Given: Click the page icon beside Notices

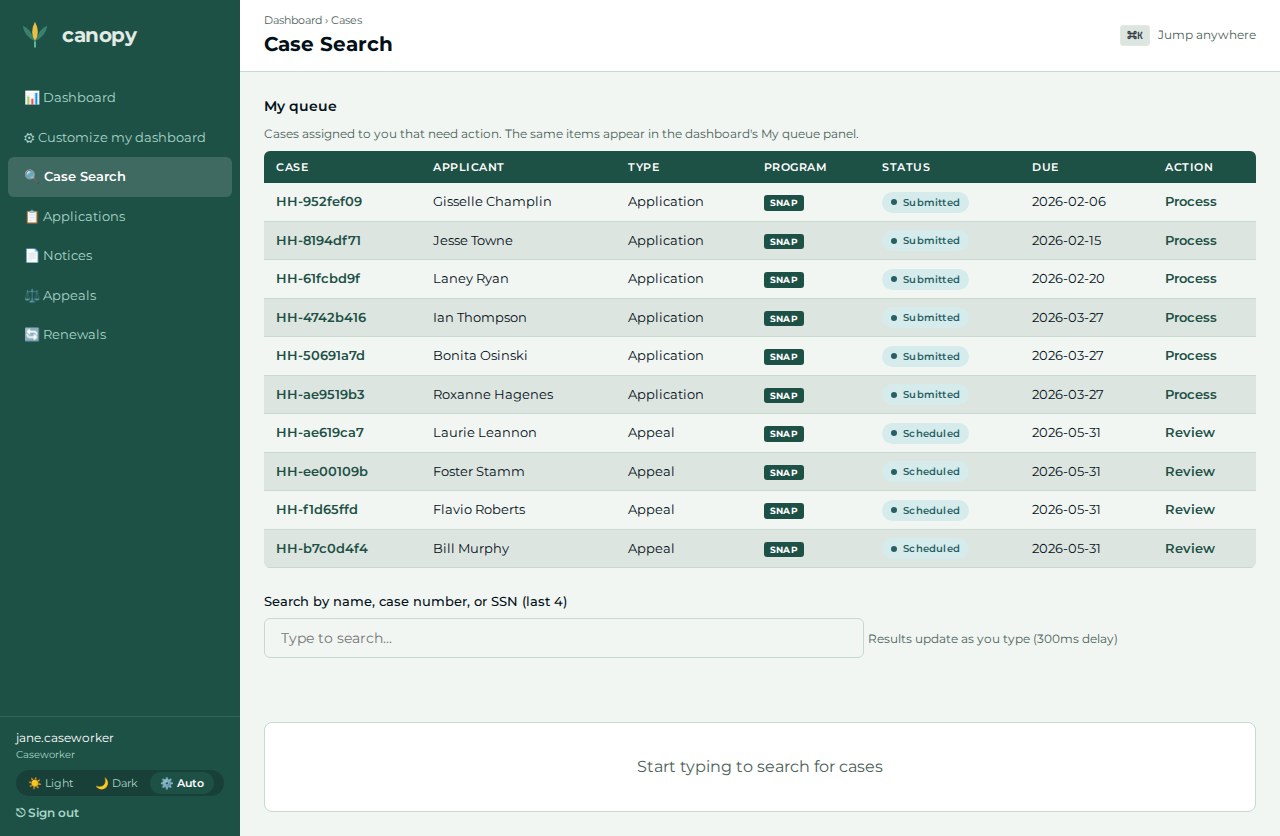Looking at the screenshot, I should (x=32, y=256).
